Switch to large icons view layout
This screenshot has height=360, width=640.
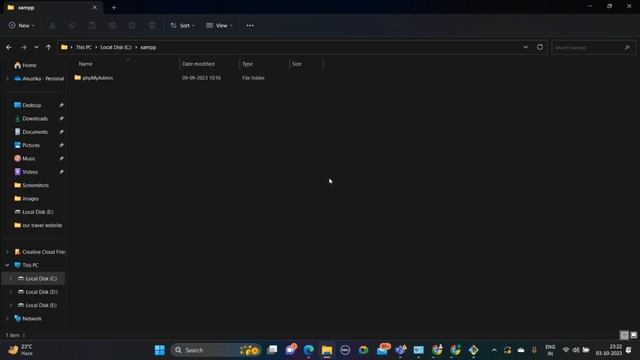633,335
